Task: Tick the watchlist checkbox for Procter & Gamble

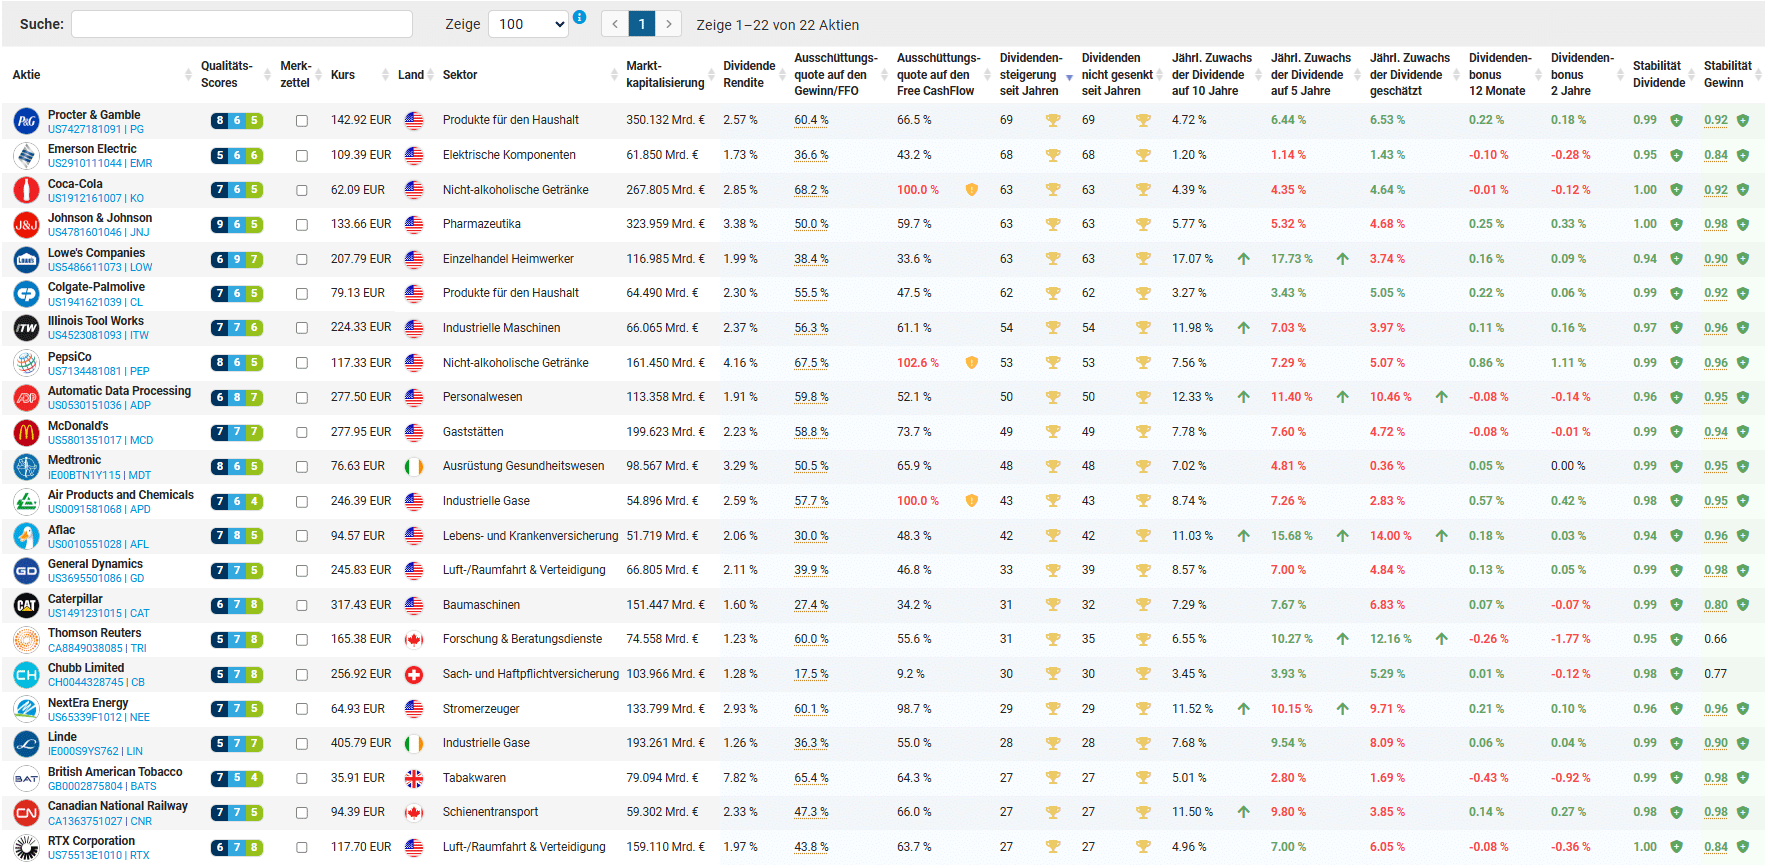Action: click(302, 121)
